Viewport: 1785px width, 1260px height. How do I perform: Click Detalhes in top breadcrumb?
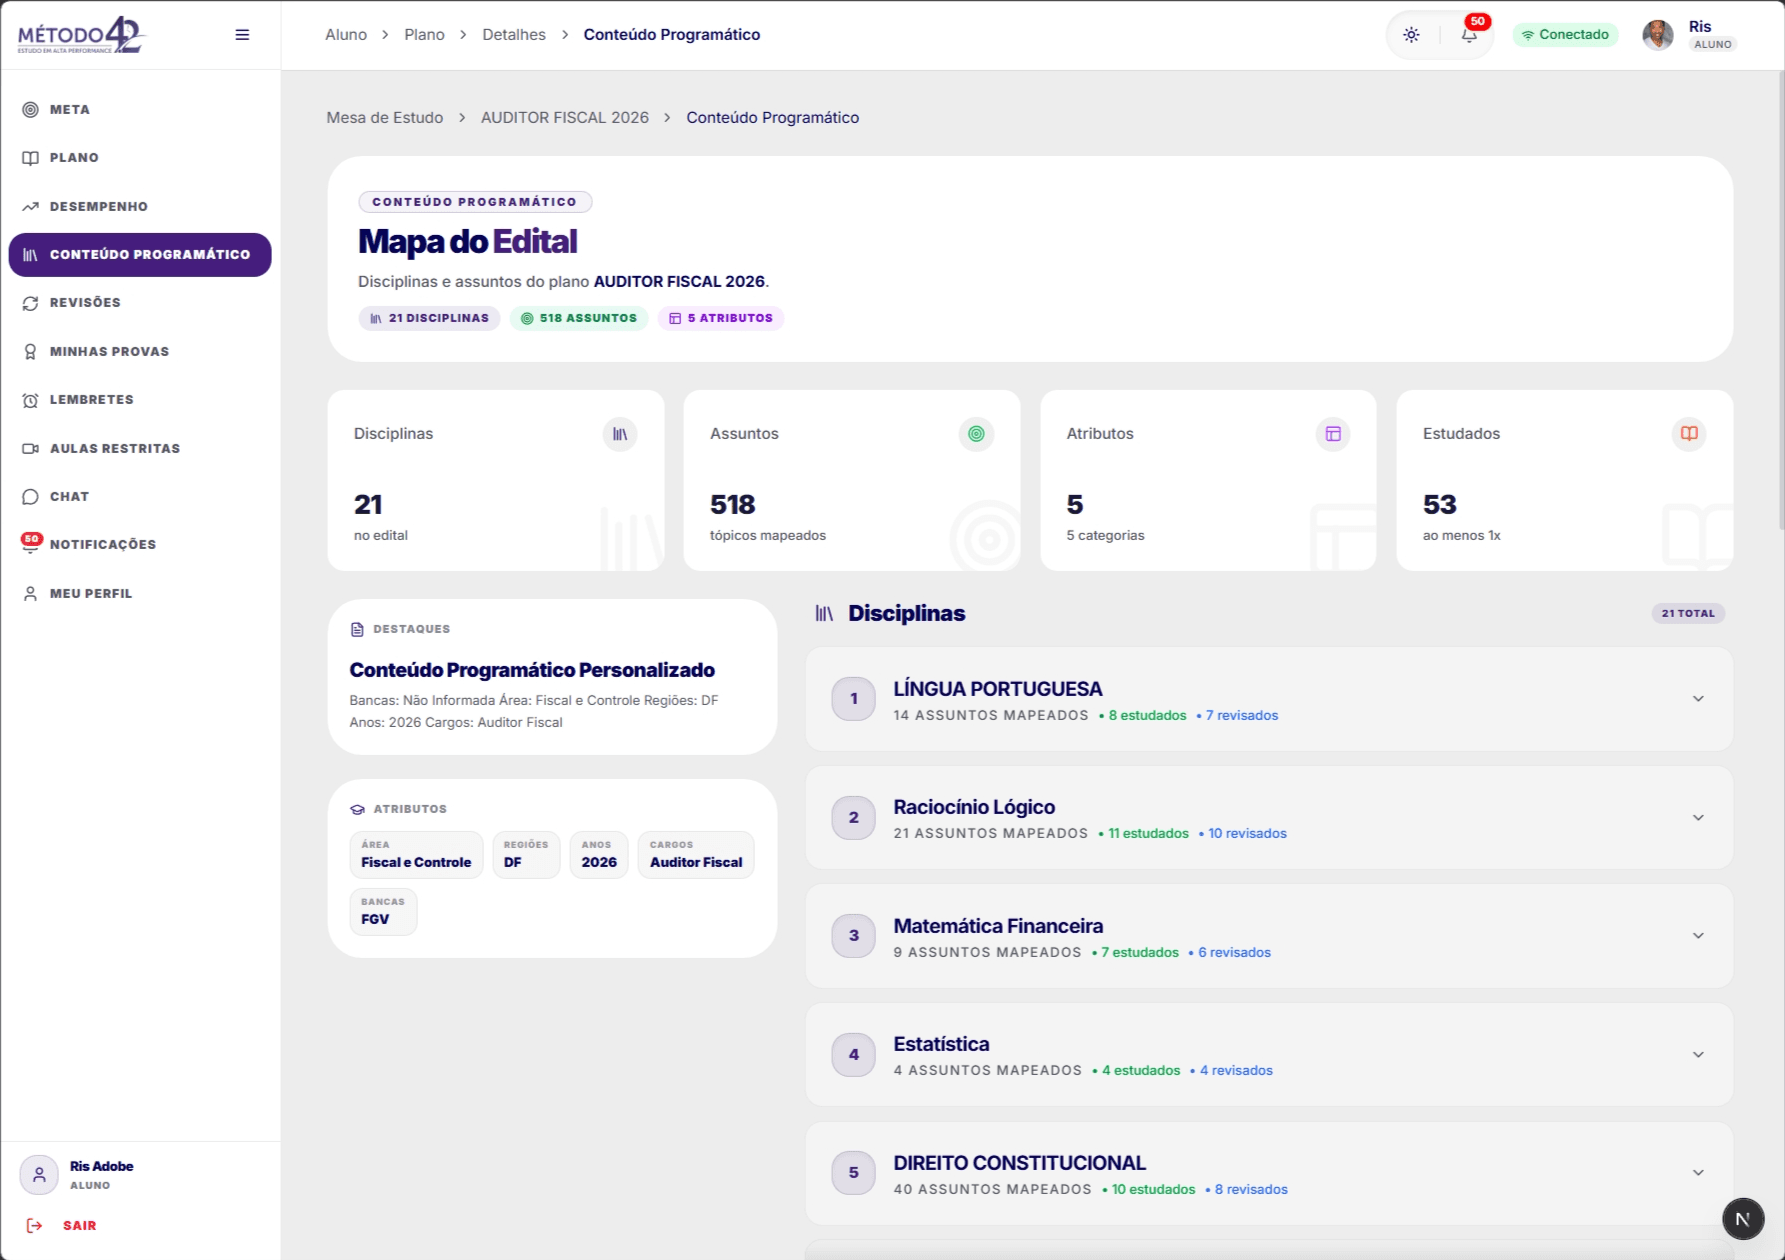pos(514,35)
